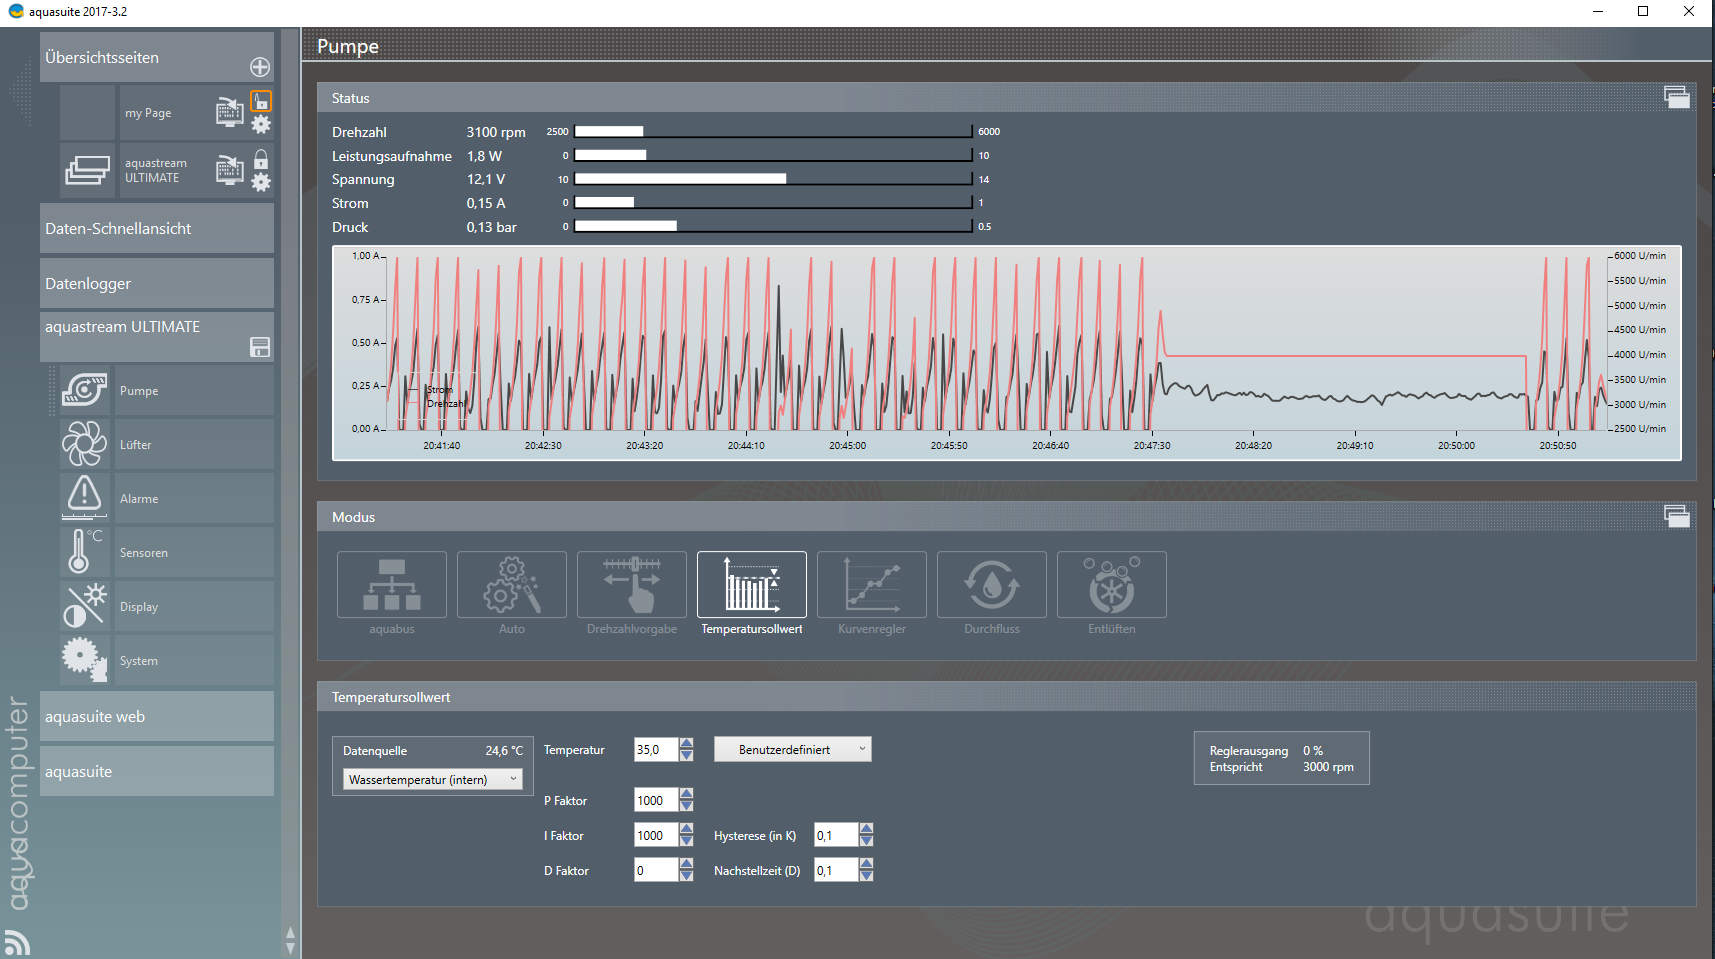
Task: Click the Entspricht value 3000 rpm
Action: click(1328, 767)
